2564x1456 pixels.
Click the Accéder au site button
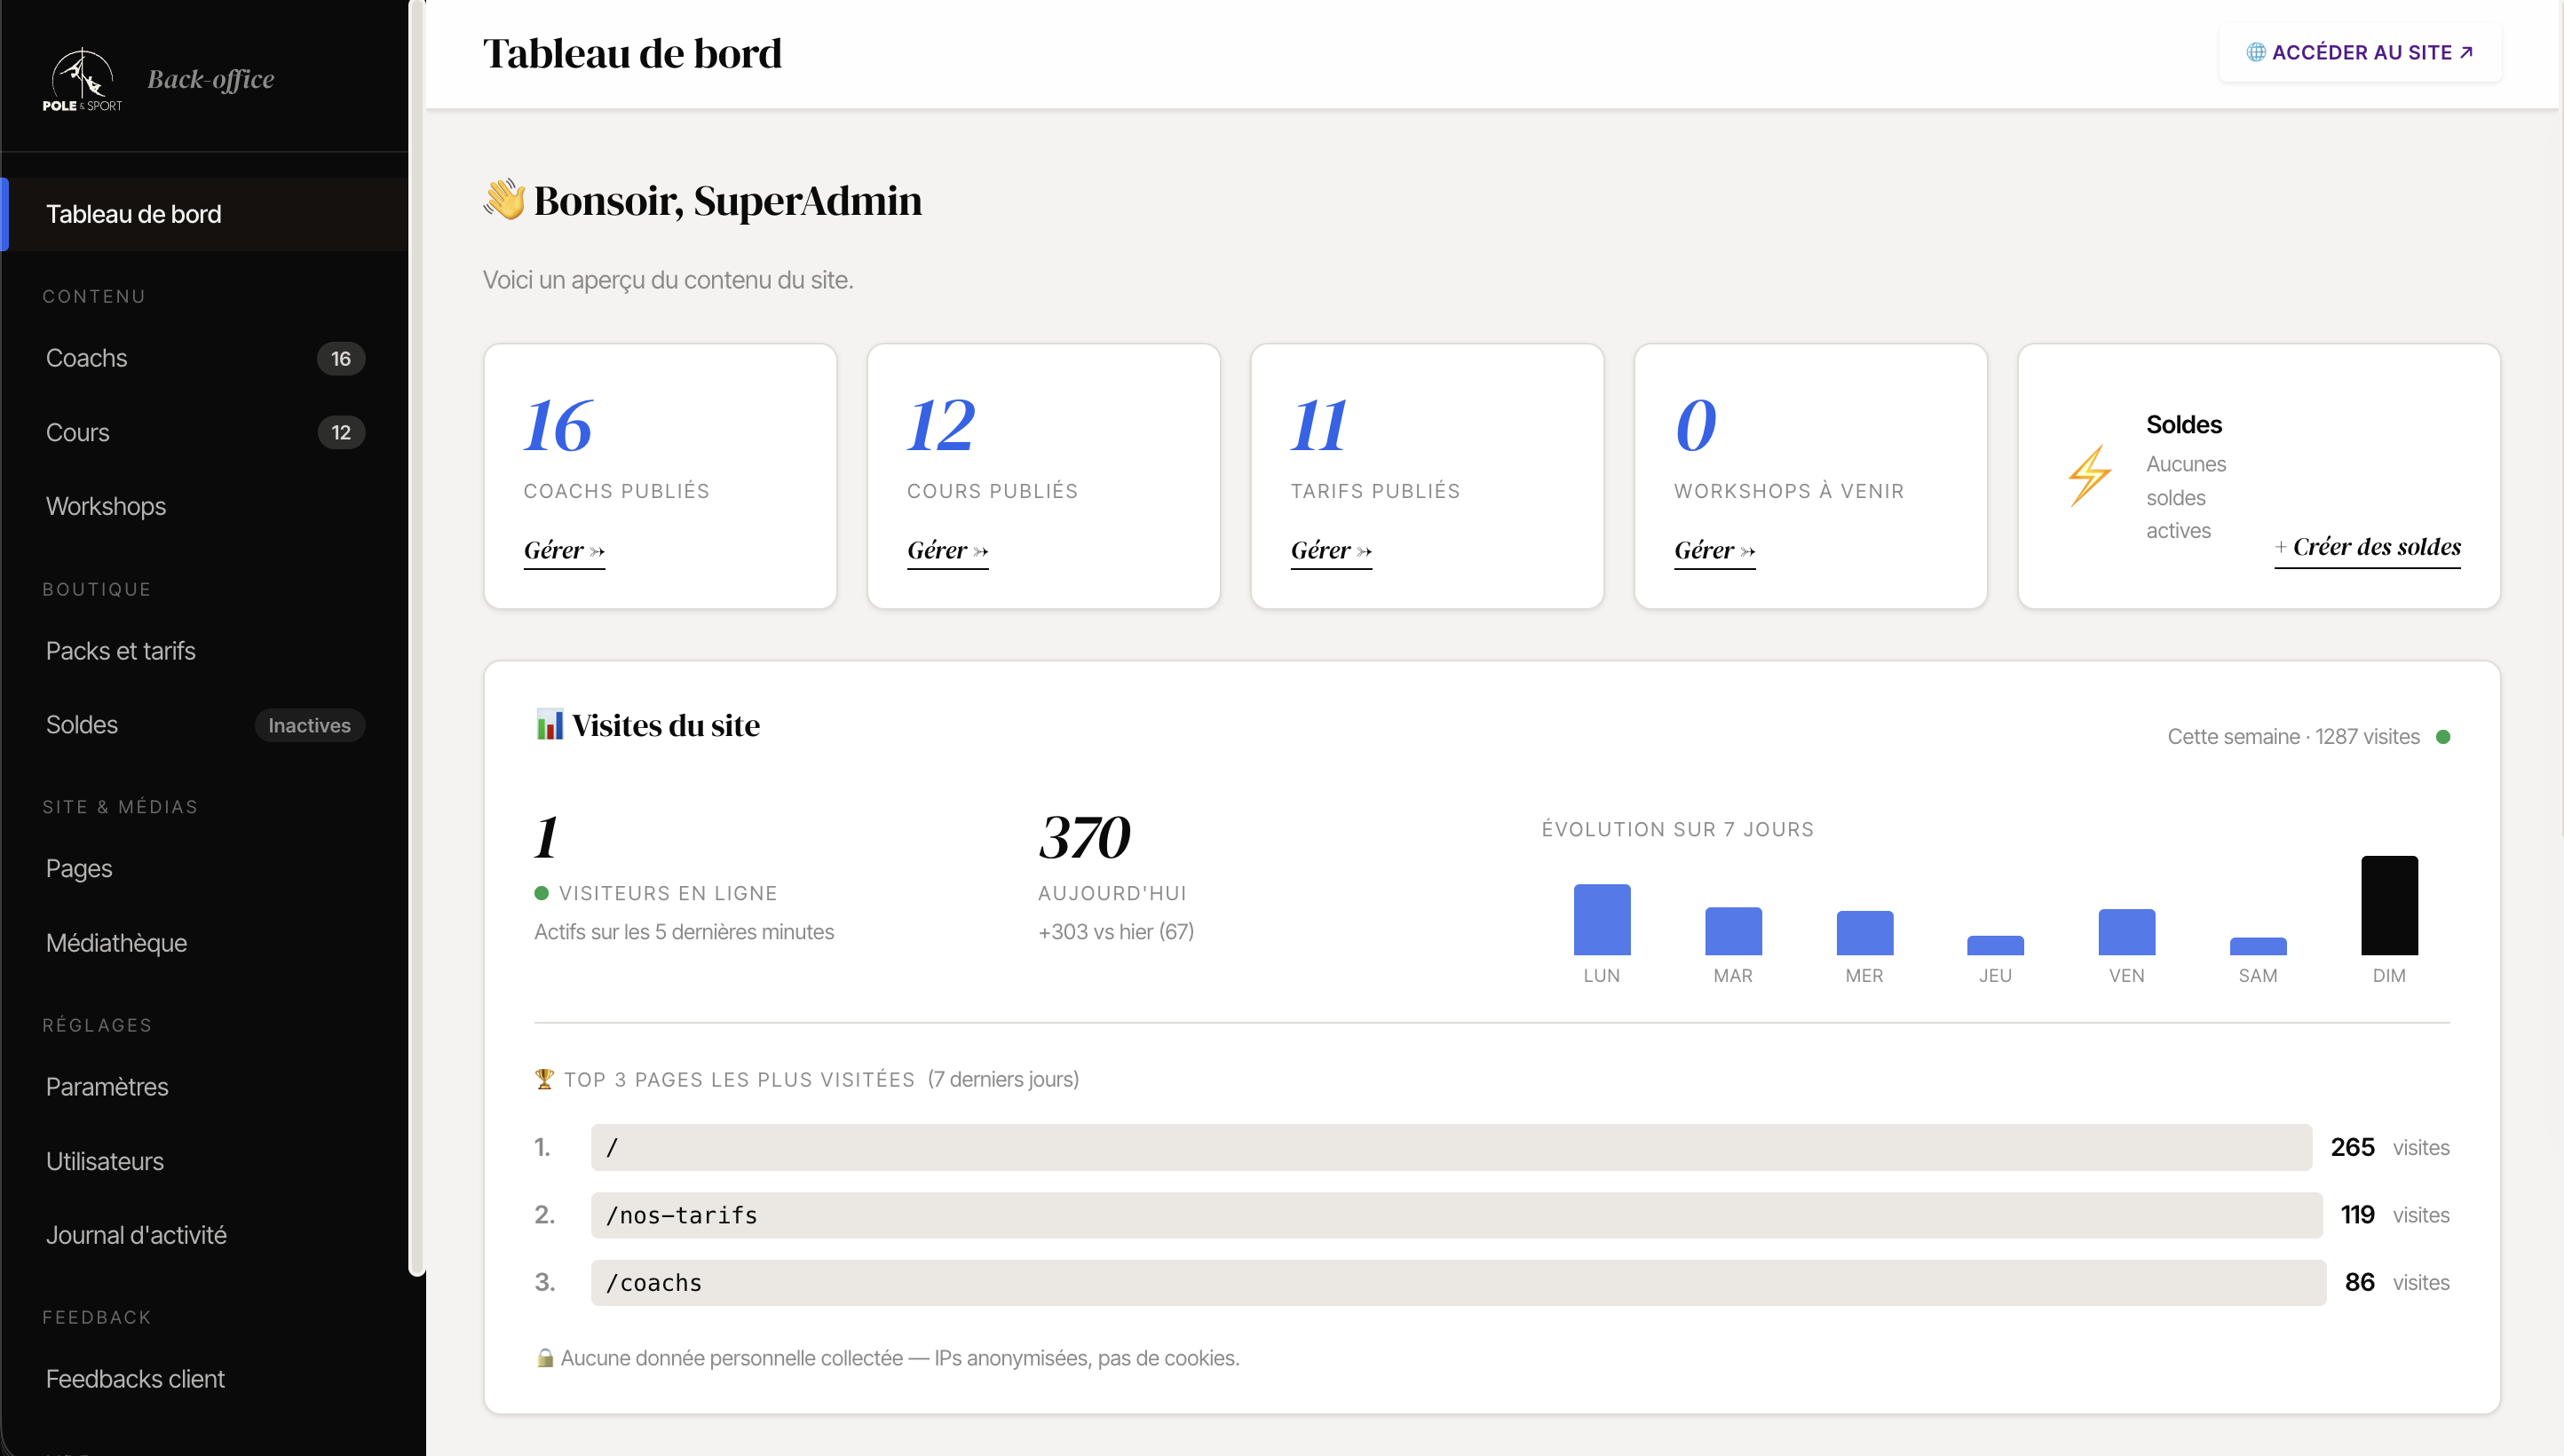coord(2360,52)
